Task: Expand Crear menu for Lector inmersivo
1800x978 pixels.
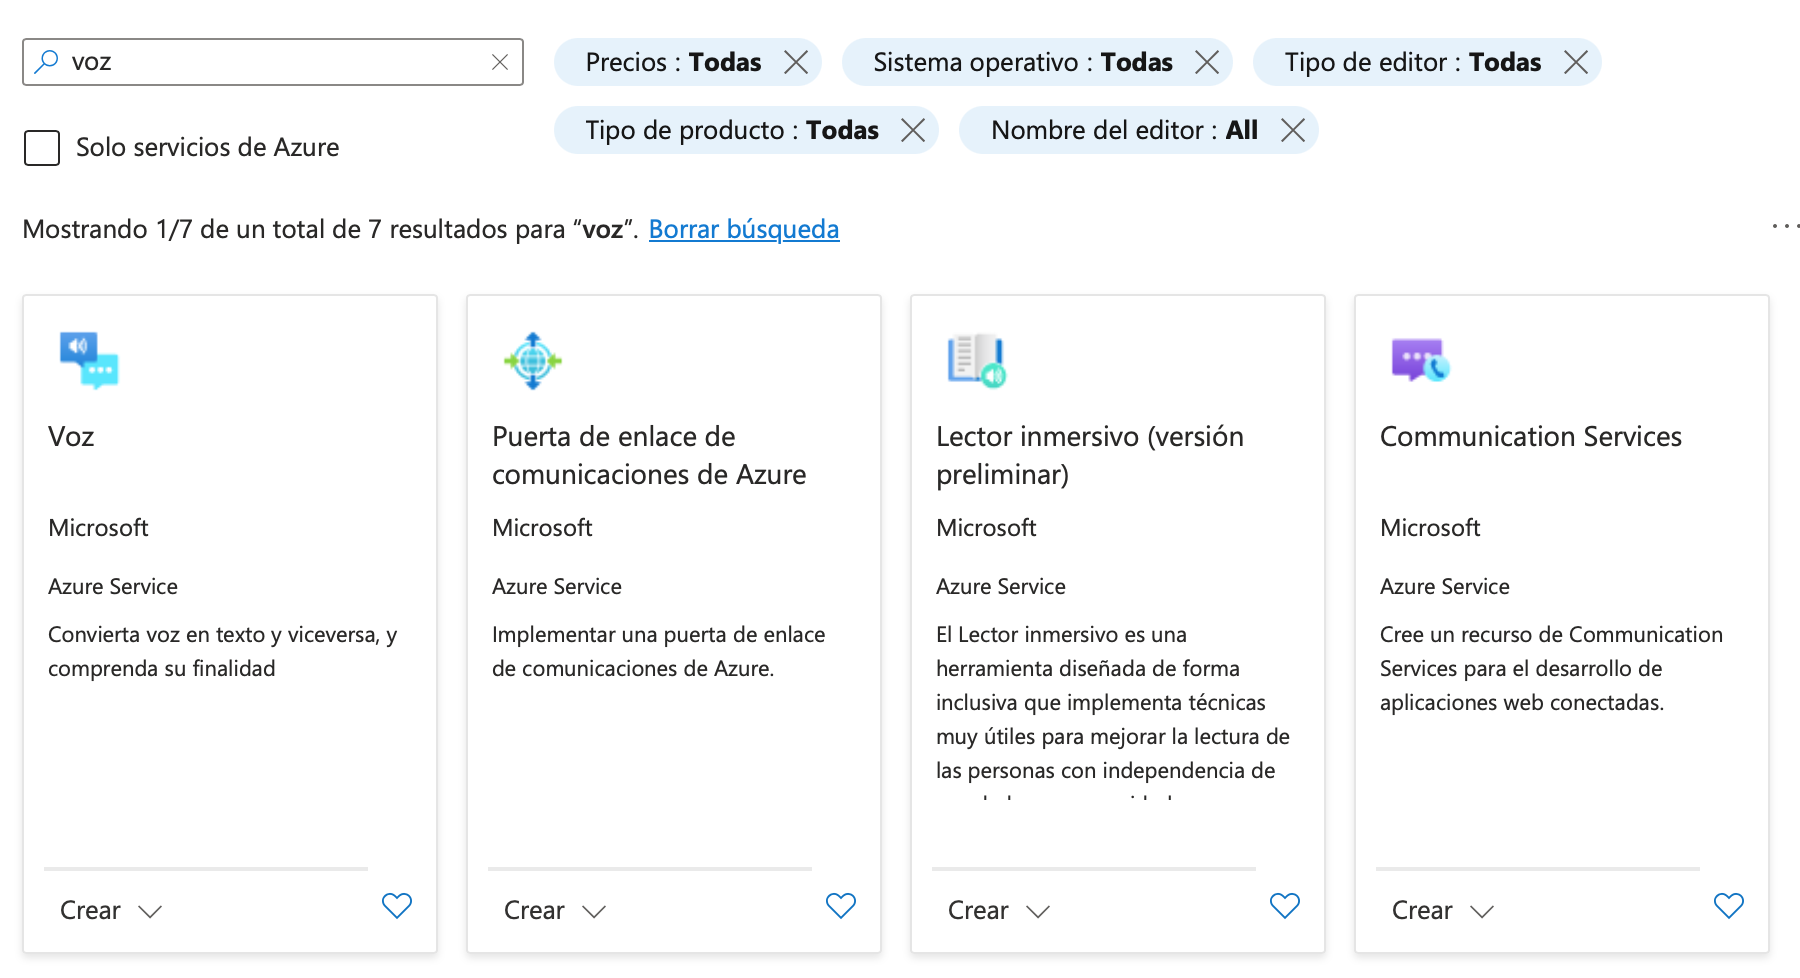Action: point(998,910)
